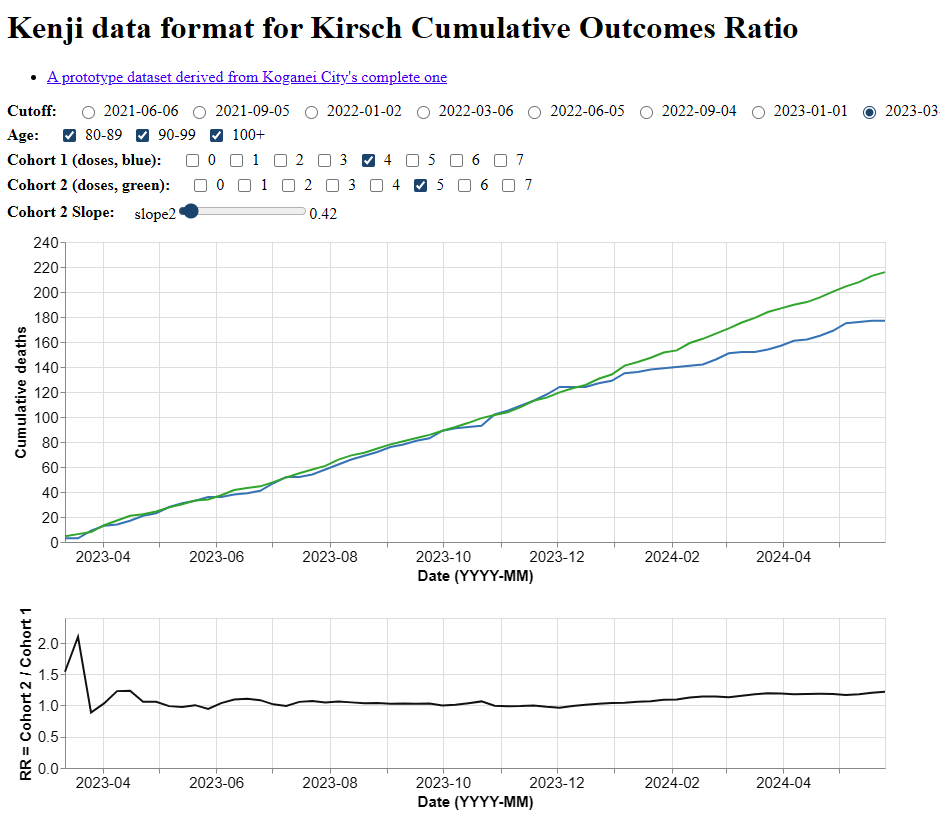Select cutoff 2022-06-05 radio button
Screen dimensions: 940x828
point(535,112)
